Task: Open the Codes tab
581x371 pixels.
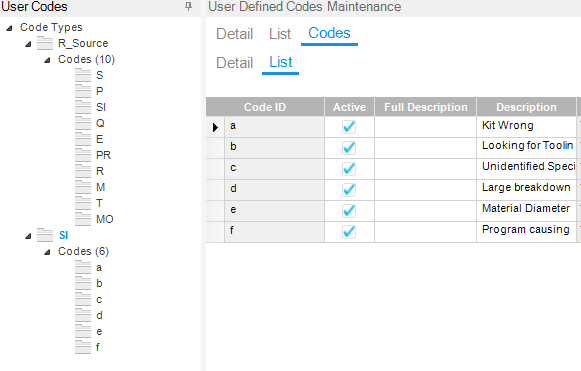Action: [x=329, y=34]
